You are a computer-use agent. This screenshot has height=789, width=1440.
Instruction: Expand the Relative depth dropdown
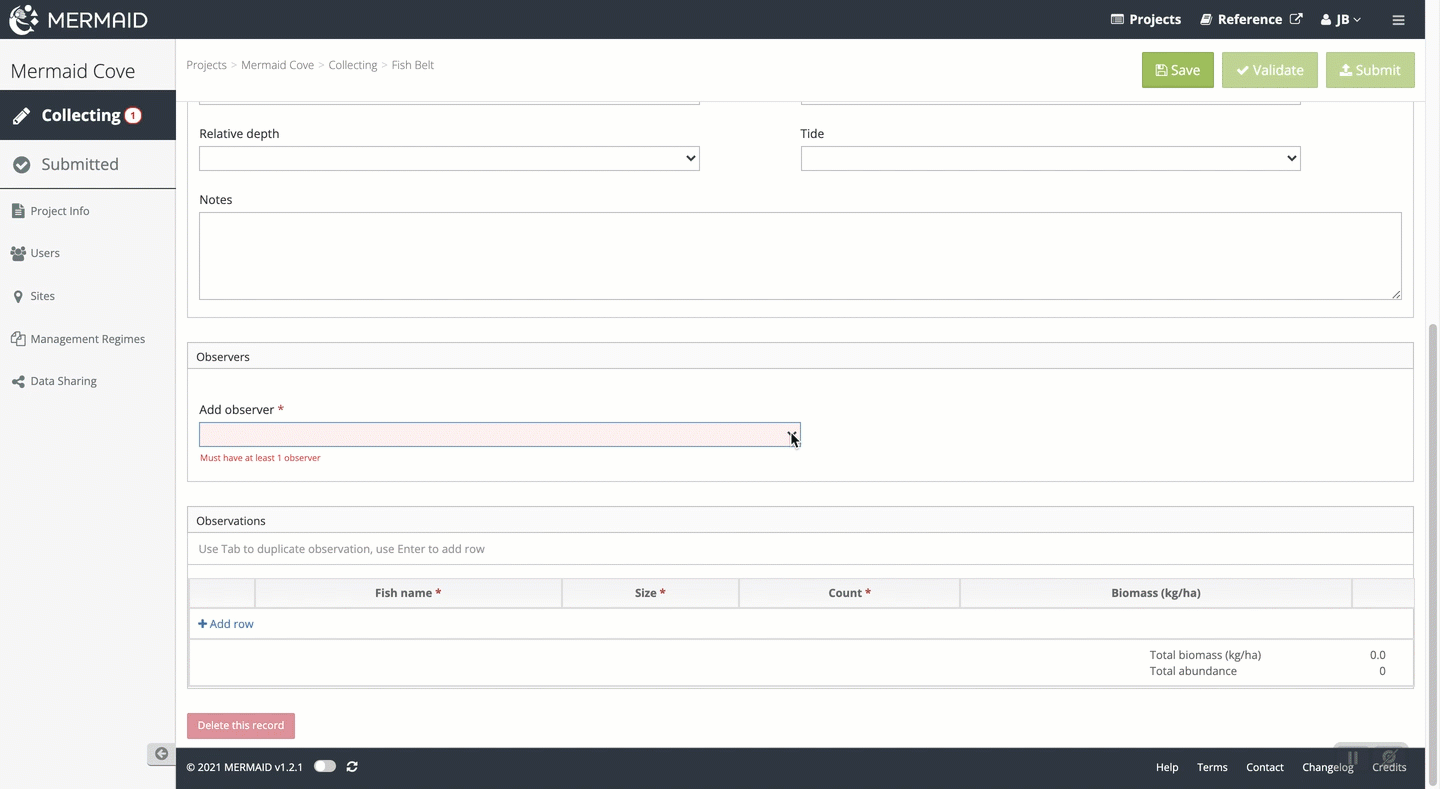tap(449, 158)
